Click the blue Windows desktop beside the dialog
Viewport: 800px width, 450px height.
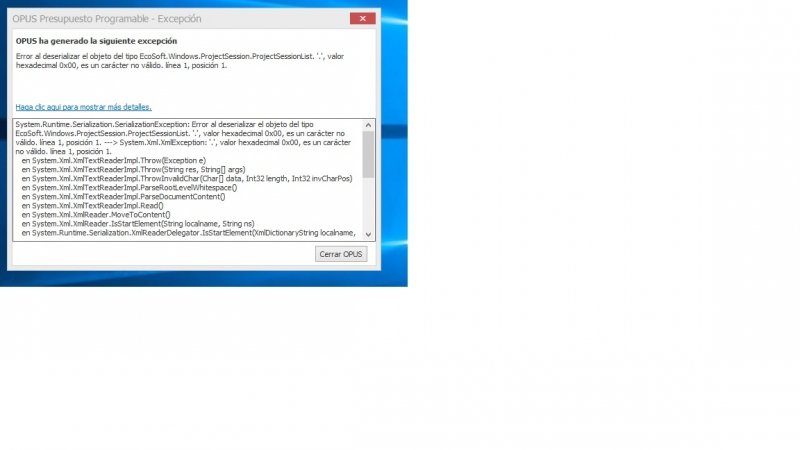point(392,150)
